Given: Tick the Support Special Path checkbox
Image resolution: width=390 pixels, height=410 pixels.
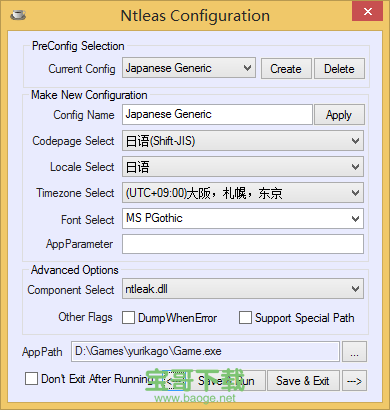Looking at the screenshot, I should (245, 318).
